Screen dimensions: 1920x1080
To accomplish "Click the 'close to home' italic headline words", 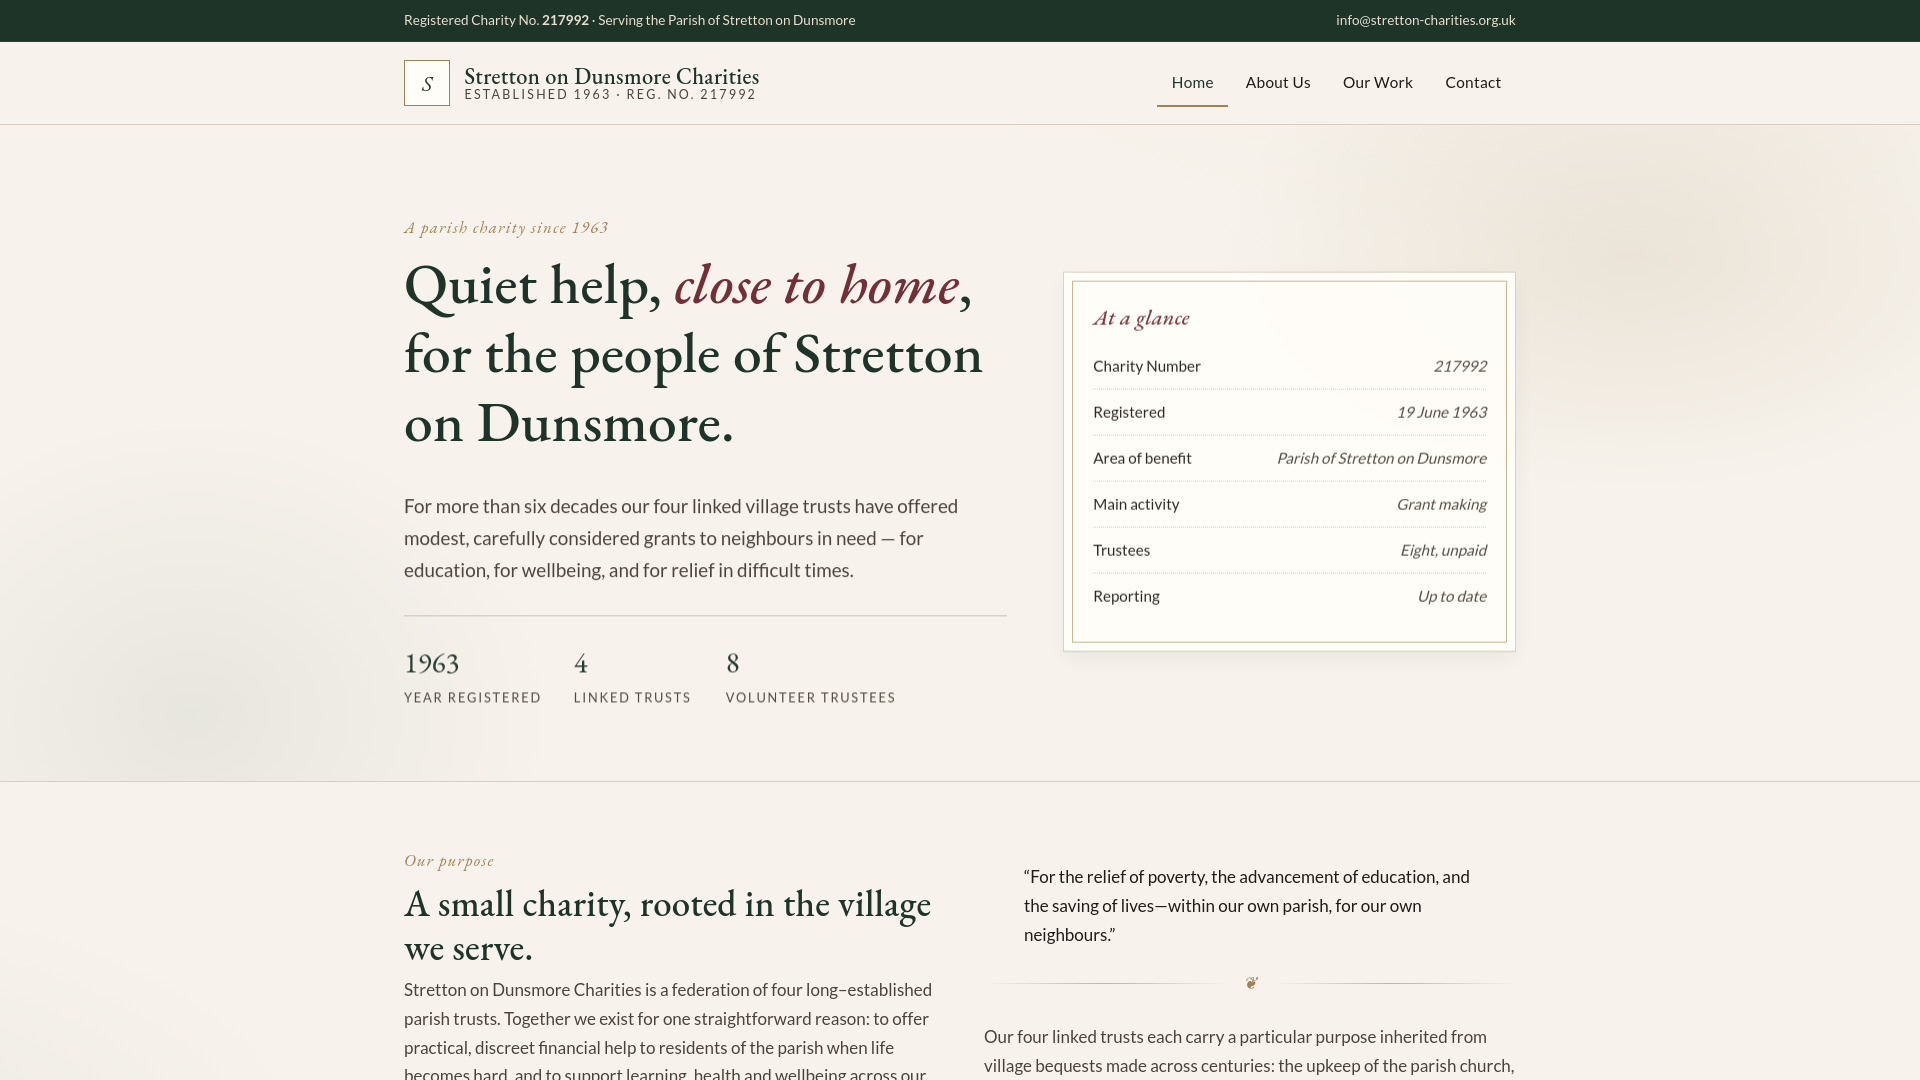I will (x=816, y=285).
